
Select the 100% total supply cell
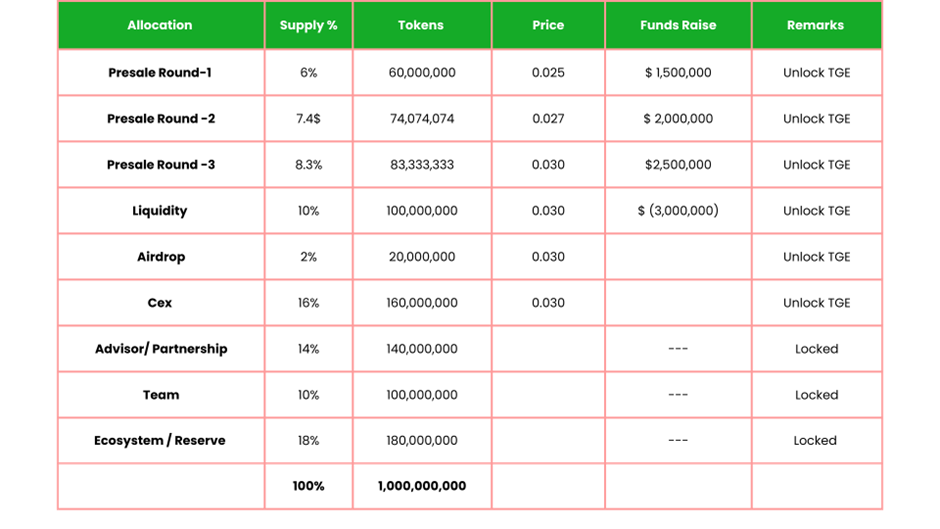[308, 486]
